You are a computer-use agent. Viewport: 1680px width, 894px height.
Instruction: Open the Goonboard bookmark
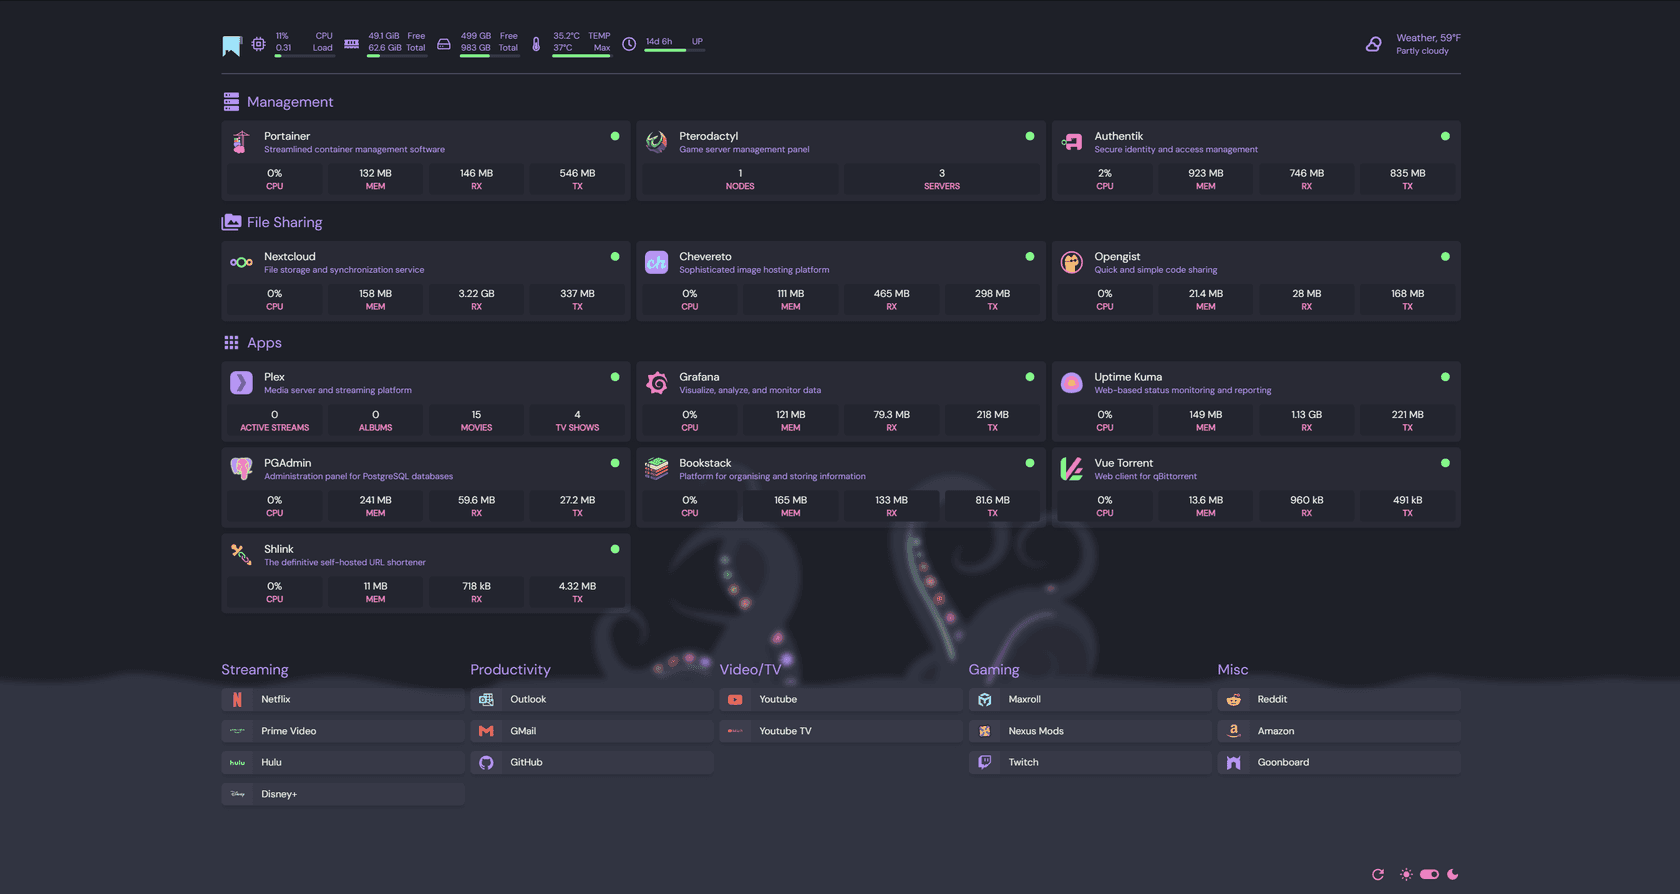click(1339, 762)
